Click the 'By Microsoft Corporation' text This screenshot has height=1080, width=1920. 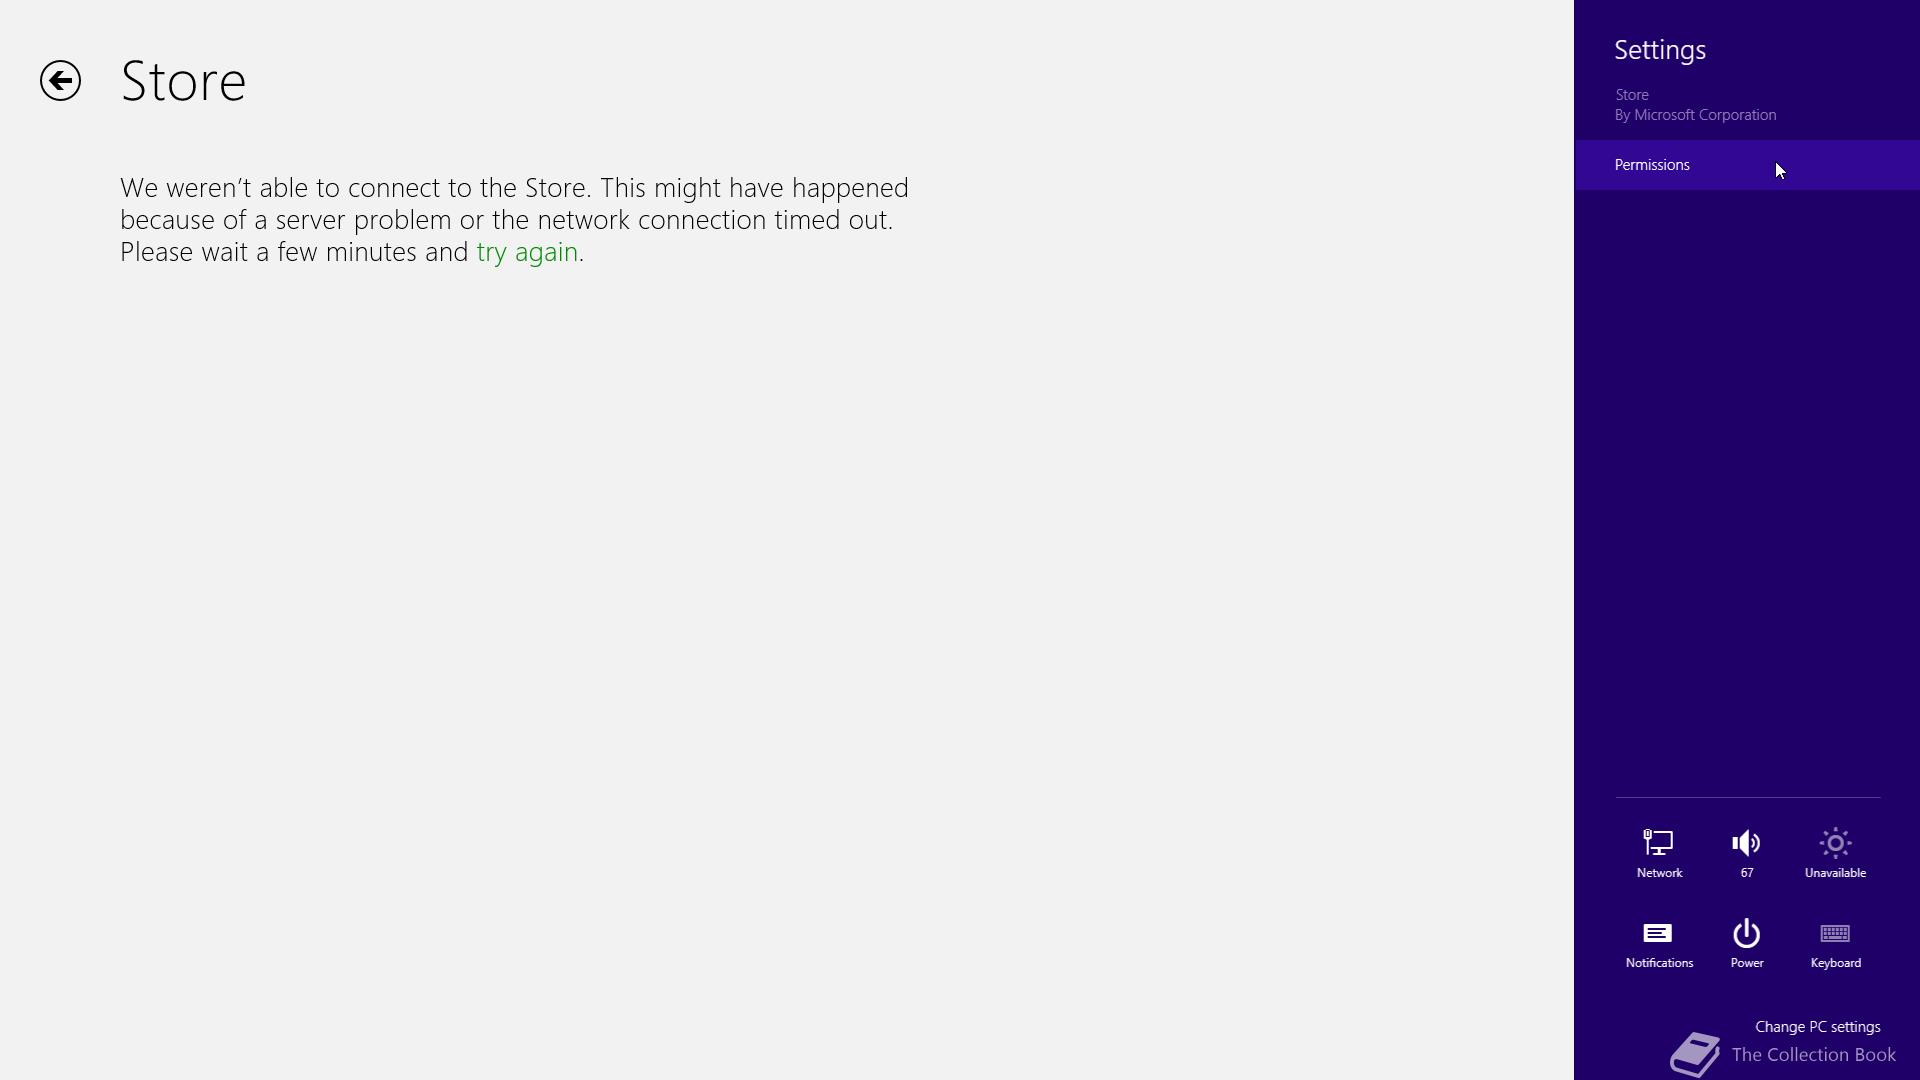click(x=1695, y=115)
